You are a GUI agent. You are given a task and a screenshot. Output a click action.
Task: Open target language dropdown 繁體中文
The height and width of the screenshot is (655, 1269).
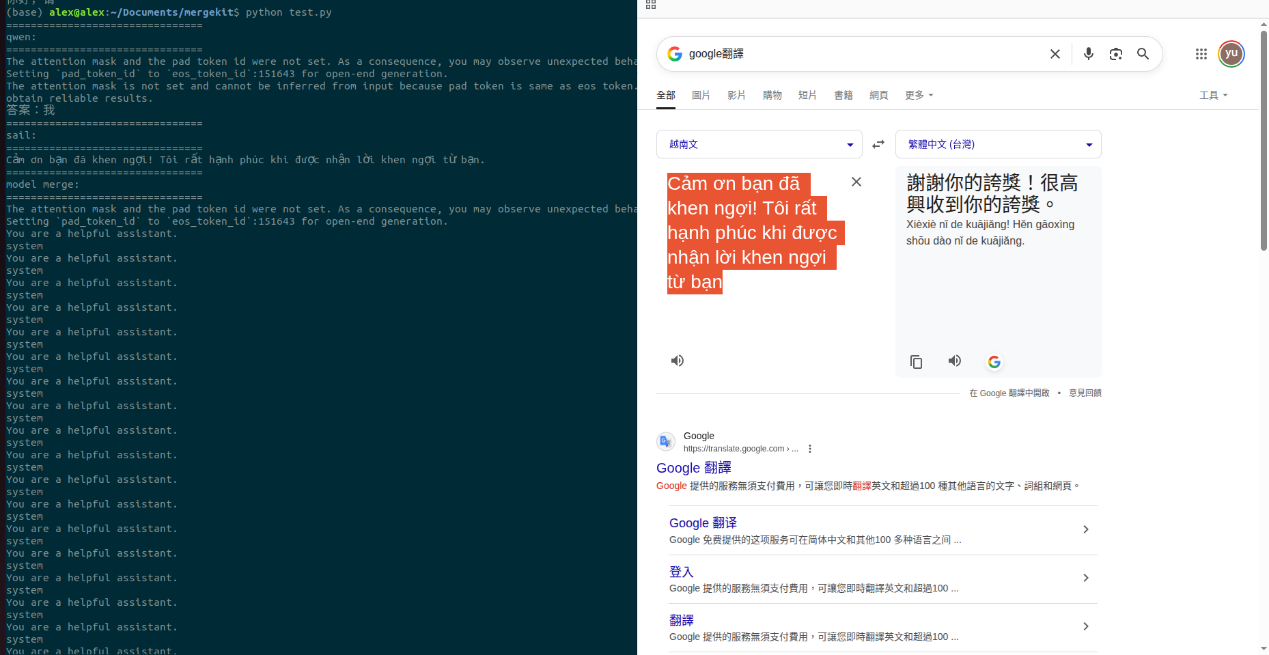pyautogui.click(x=998, y=144)
